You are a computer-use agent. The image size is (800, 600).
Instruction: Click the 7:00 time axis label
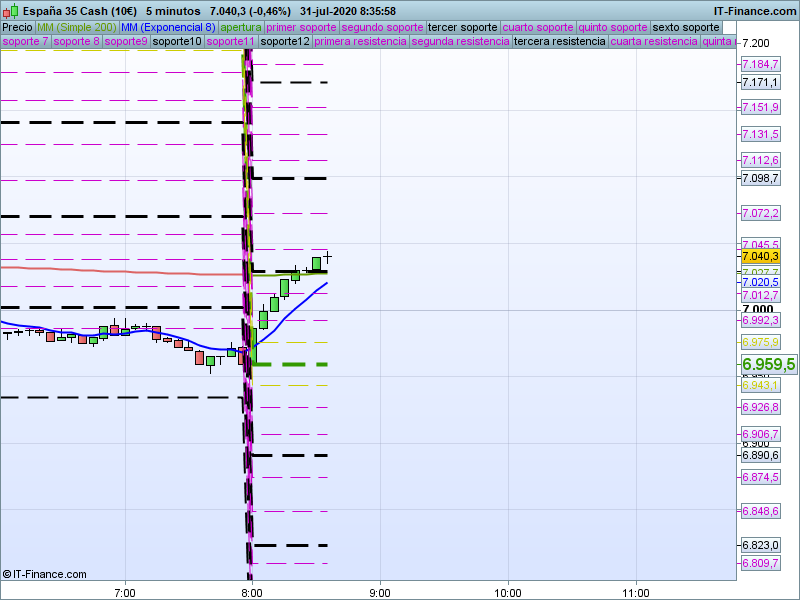click(125, 593)
